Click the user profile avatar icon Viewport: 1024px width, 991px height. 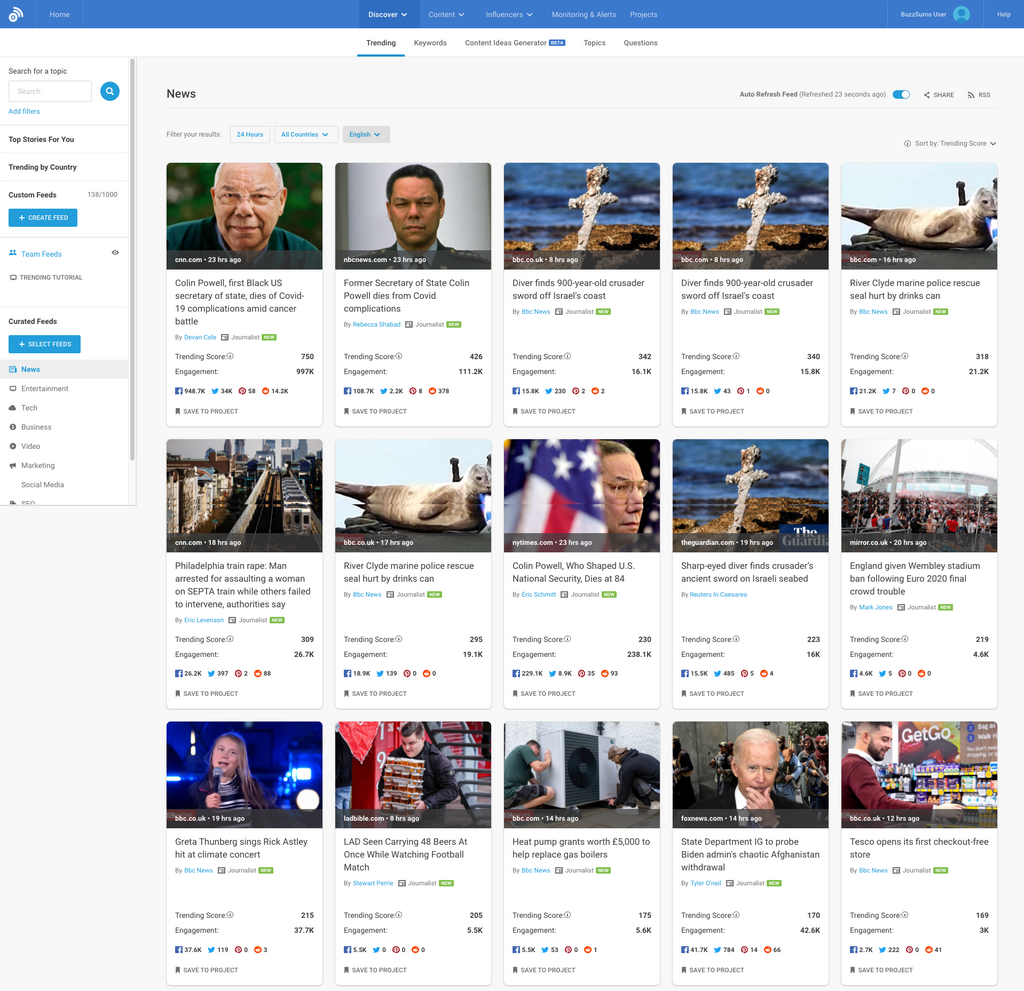(961, 14)
